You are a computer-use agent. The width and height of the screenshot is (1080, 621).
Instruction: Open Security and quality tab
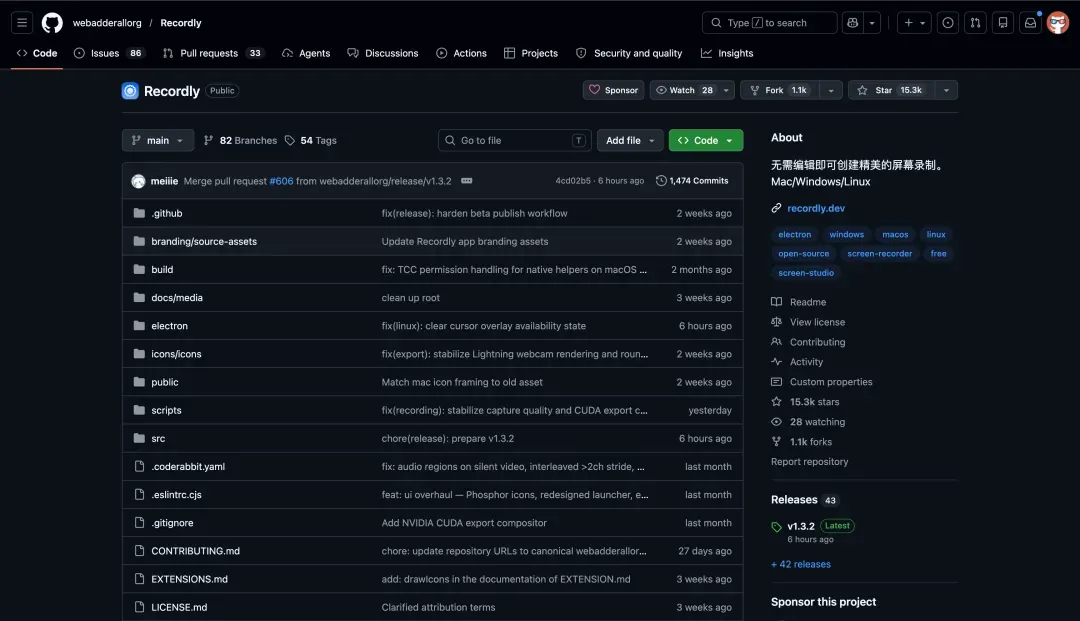coord(629,53)
